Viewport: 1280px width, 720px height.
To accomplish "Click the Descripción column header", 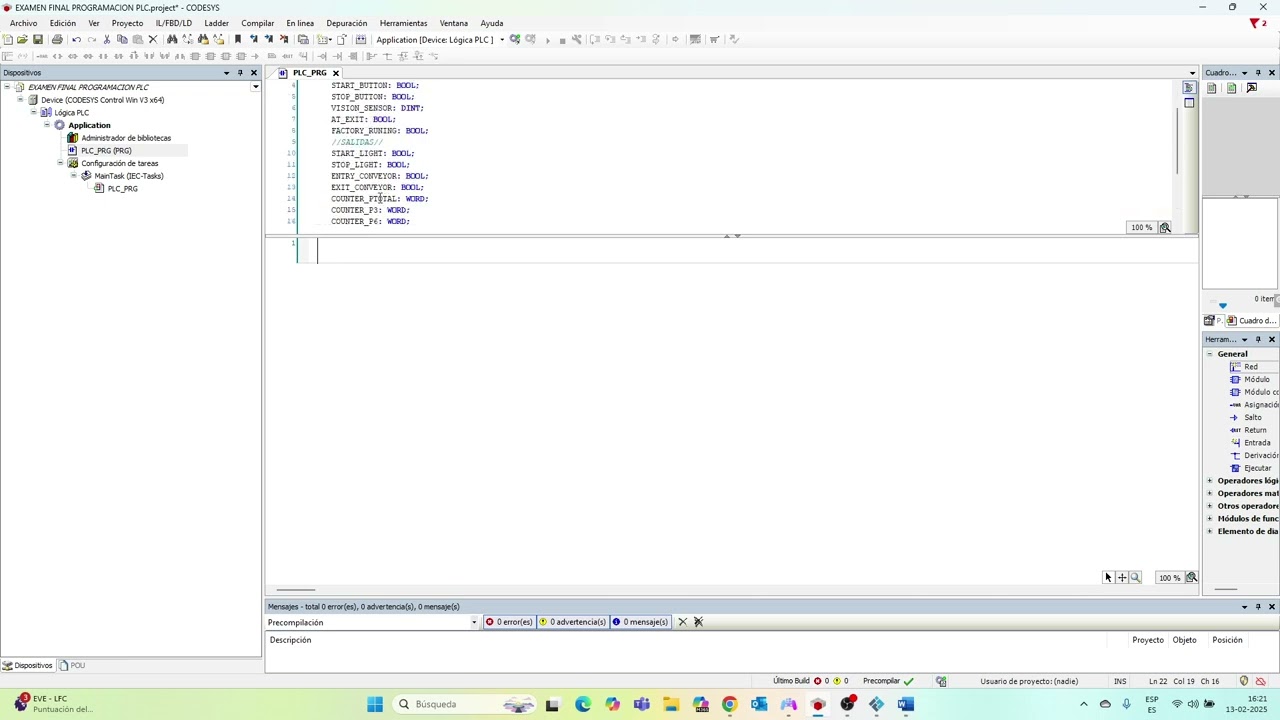I will coord(290,640).
